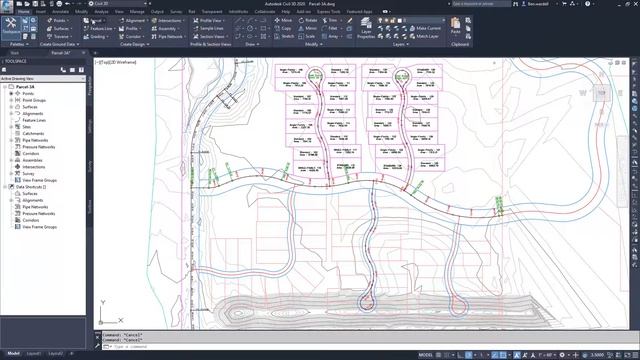Collapse the Data Shortcuts tree node
640x360 pixels.
(x=5, y=187)
